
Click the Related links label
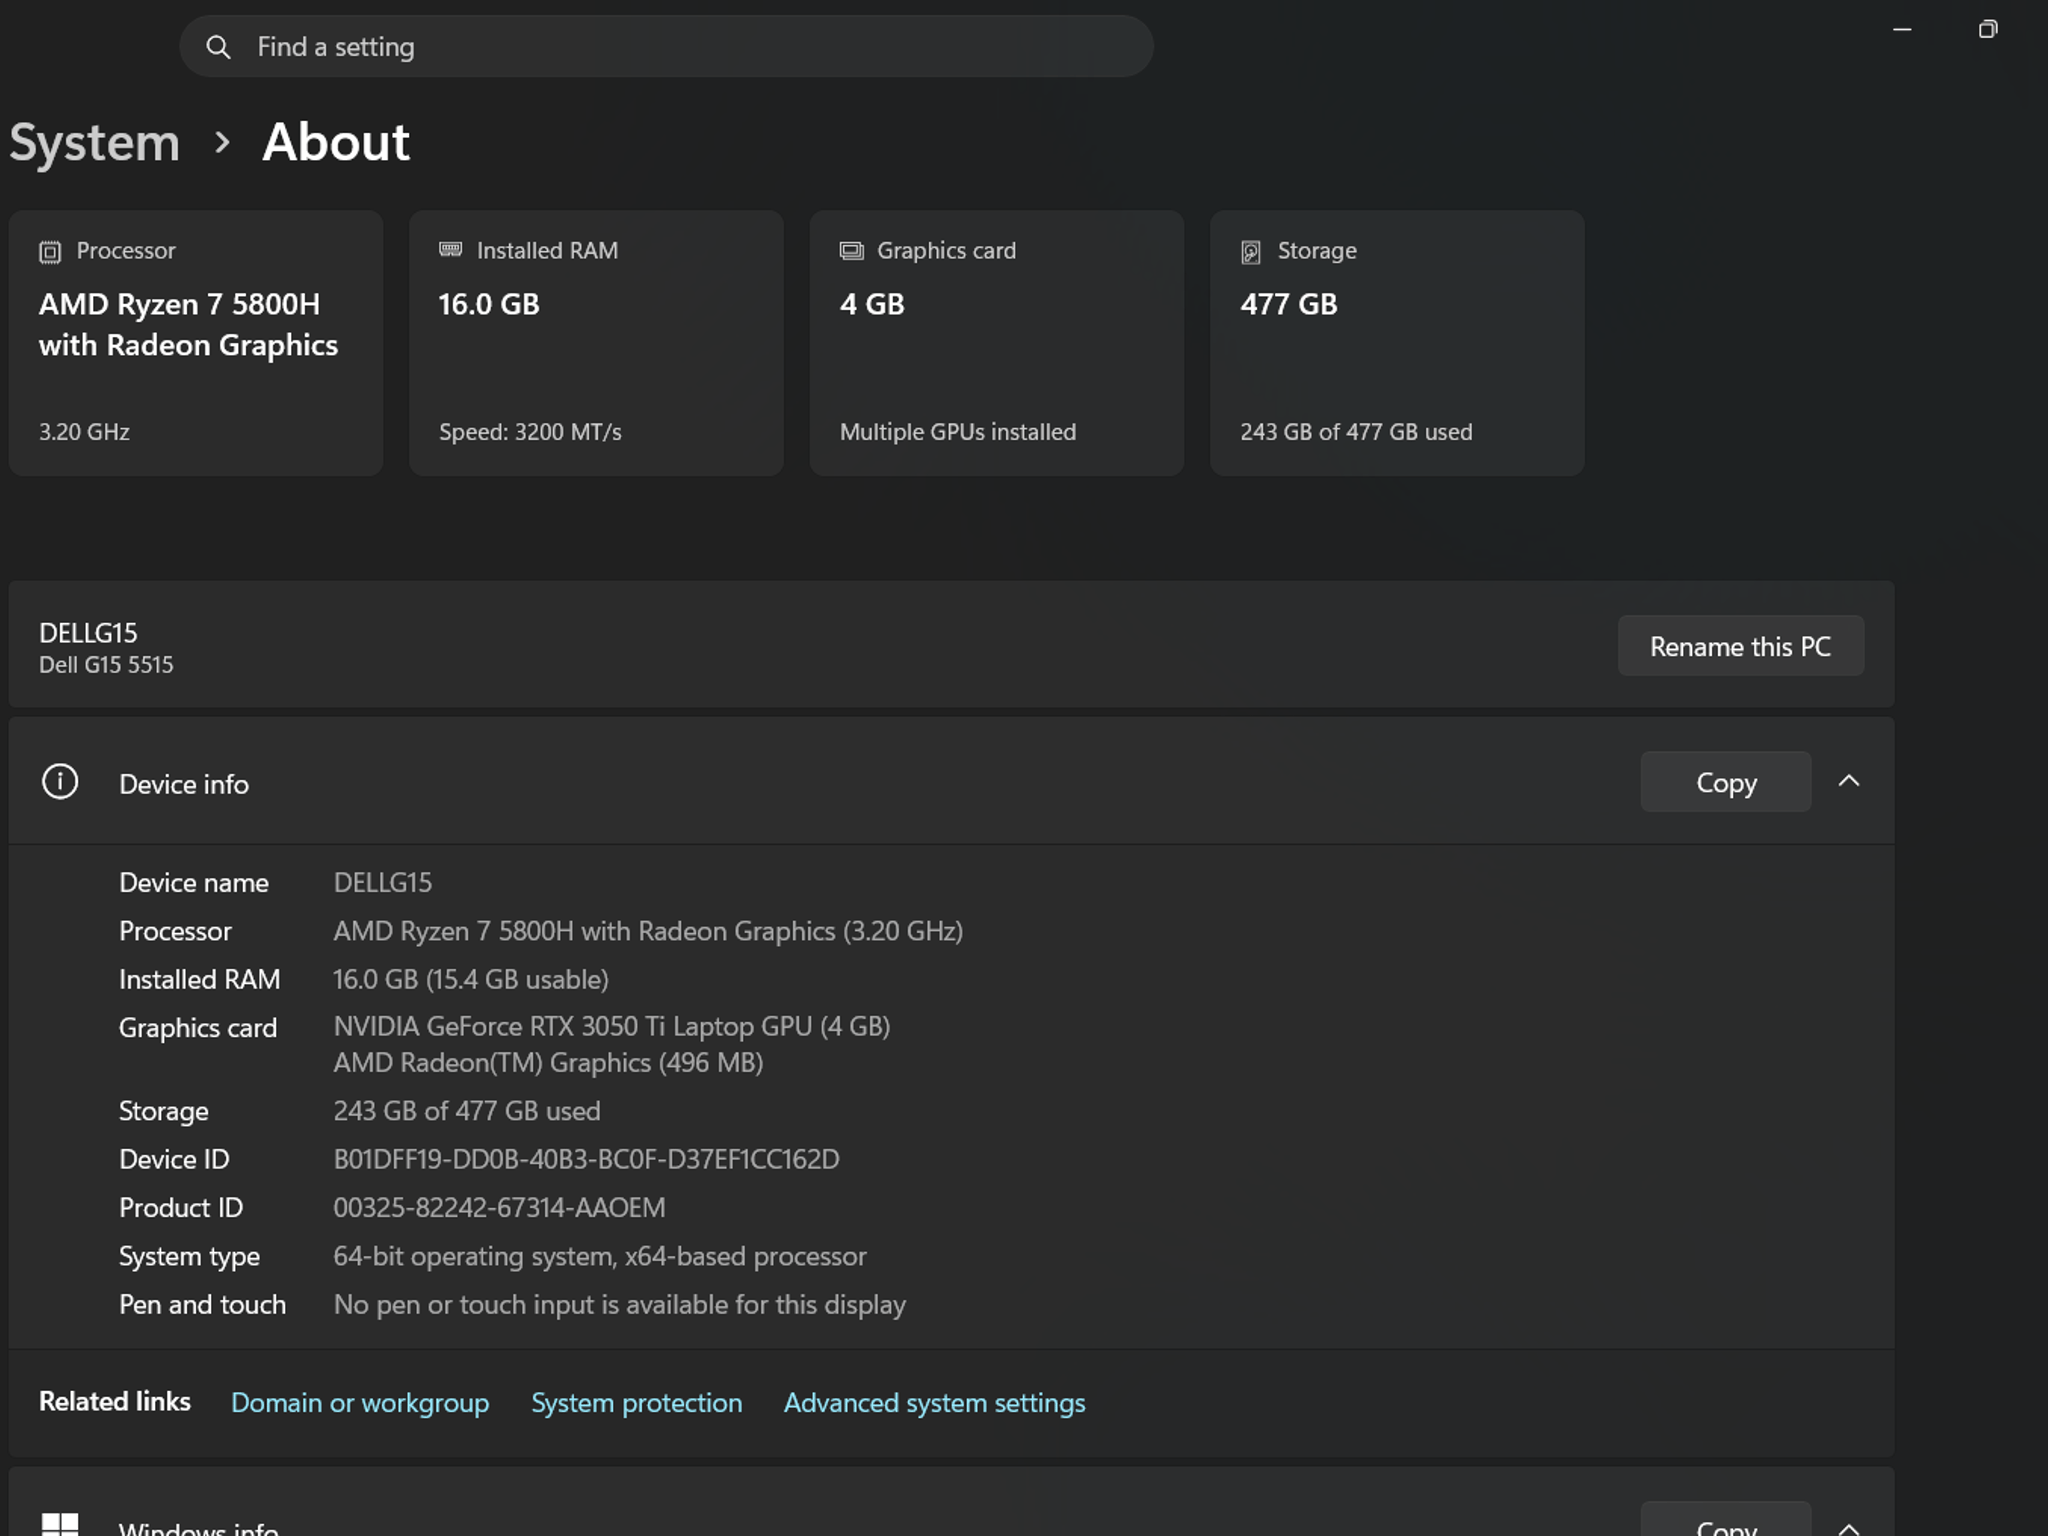(x=115, y=1402)
